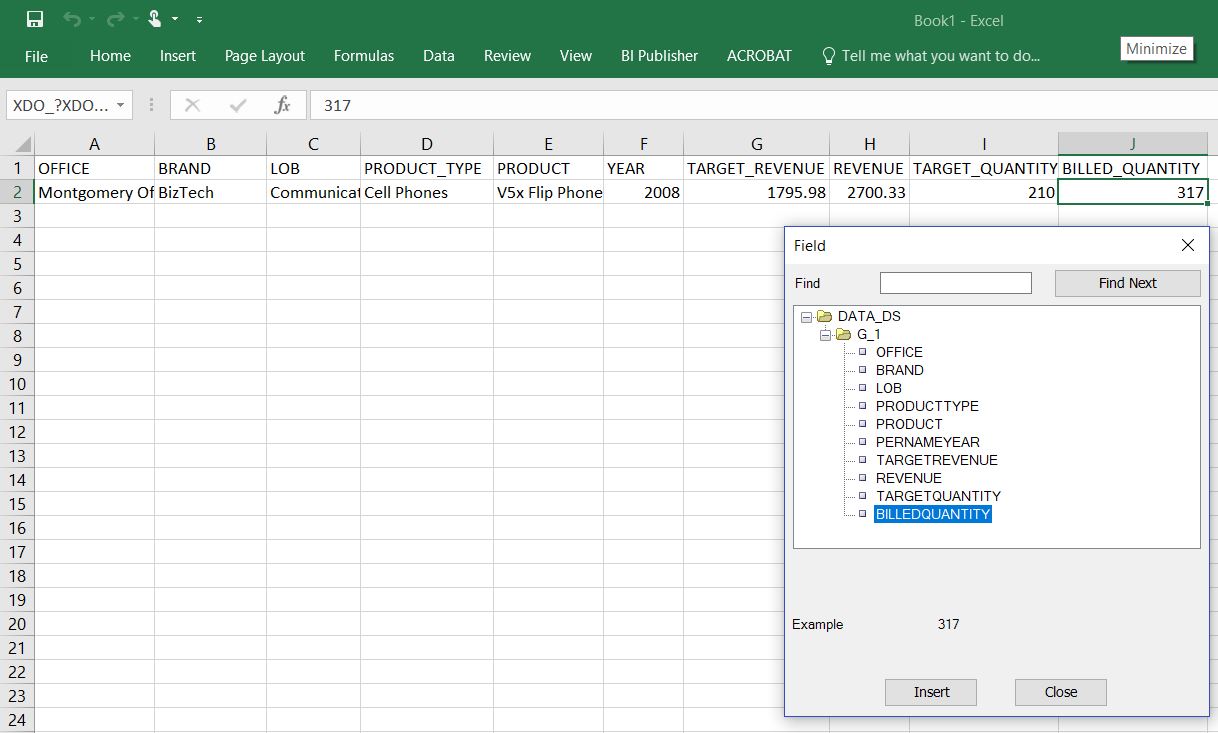The image size is (1218, 733).
Task: Select the OFFICE field node
Action: tap(899, 352)
